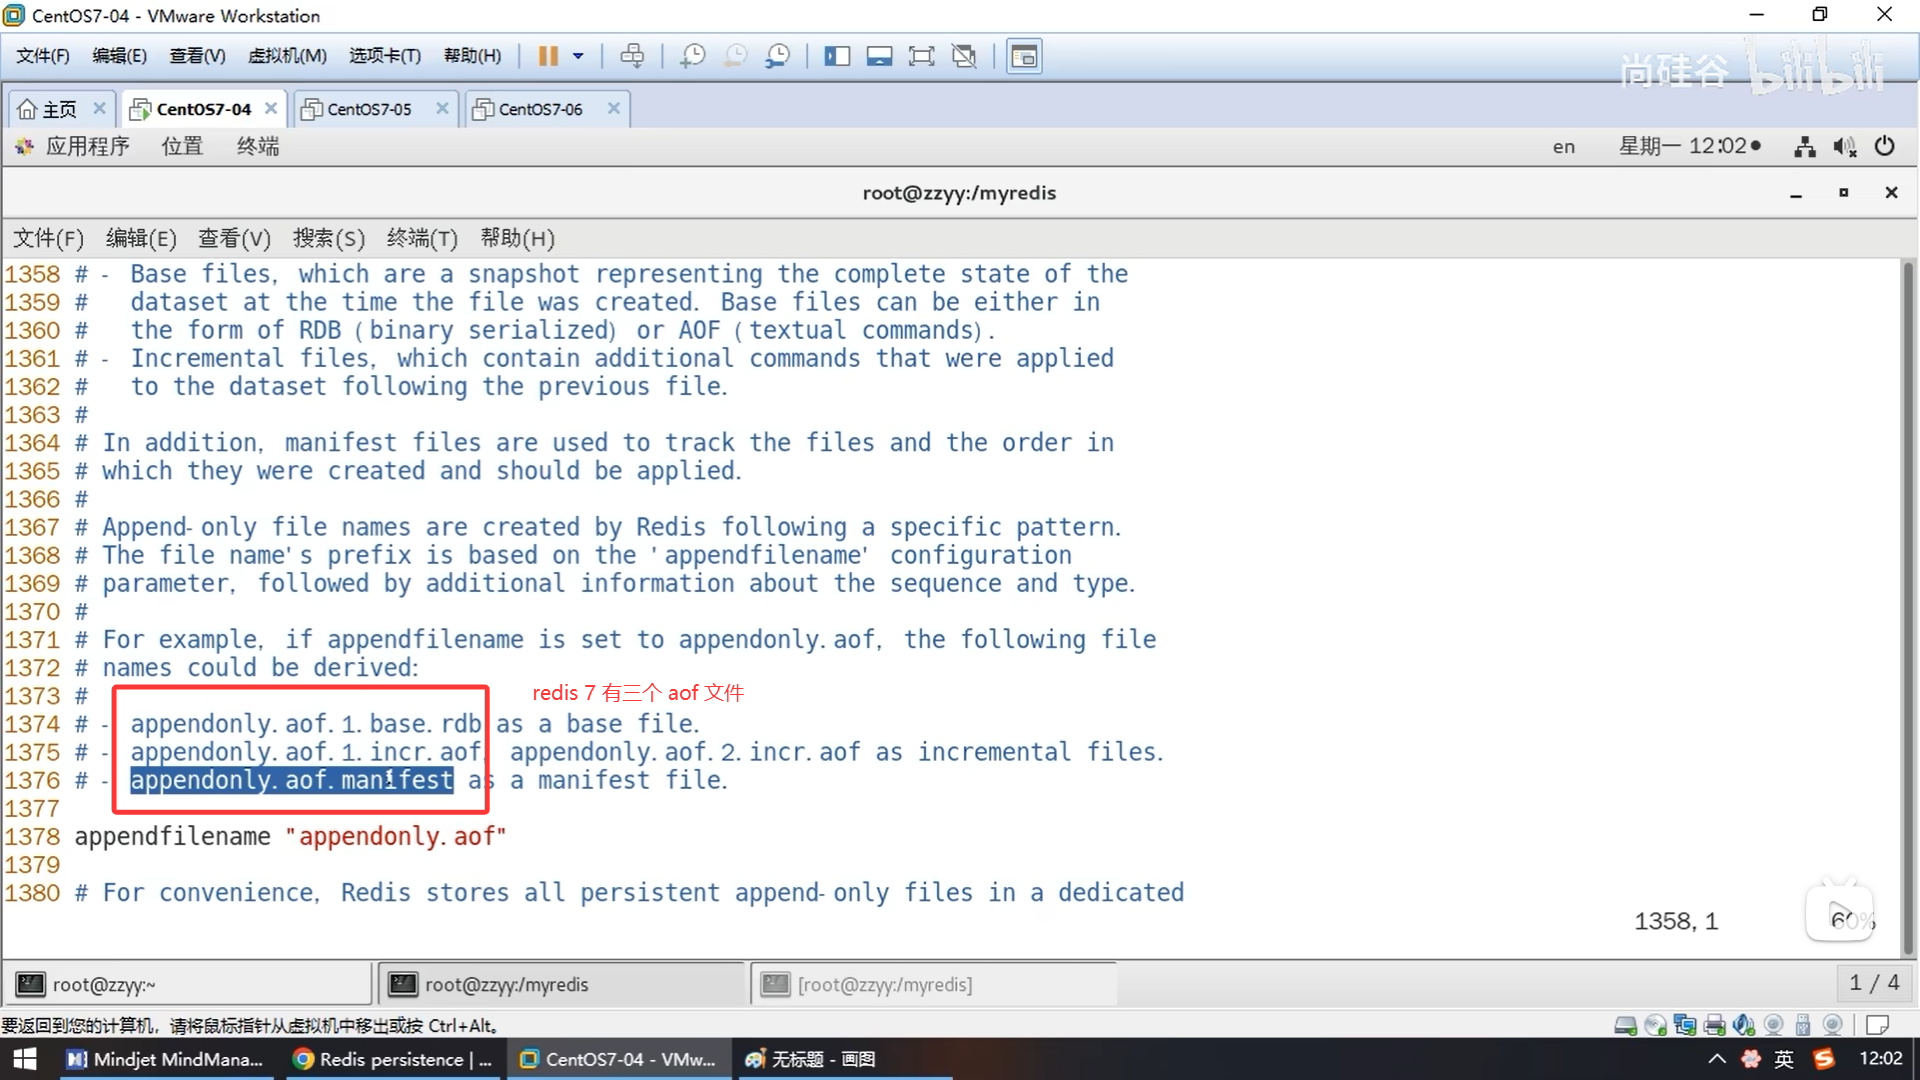Open the terminal's 搜索(S) menu

click(328, 238)
